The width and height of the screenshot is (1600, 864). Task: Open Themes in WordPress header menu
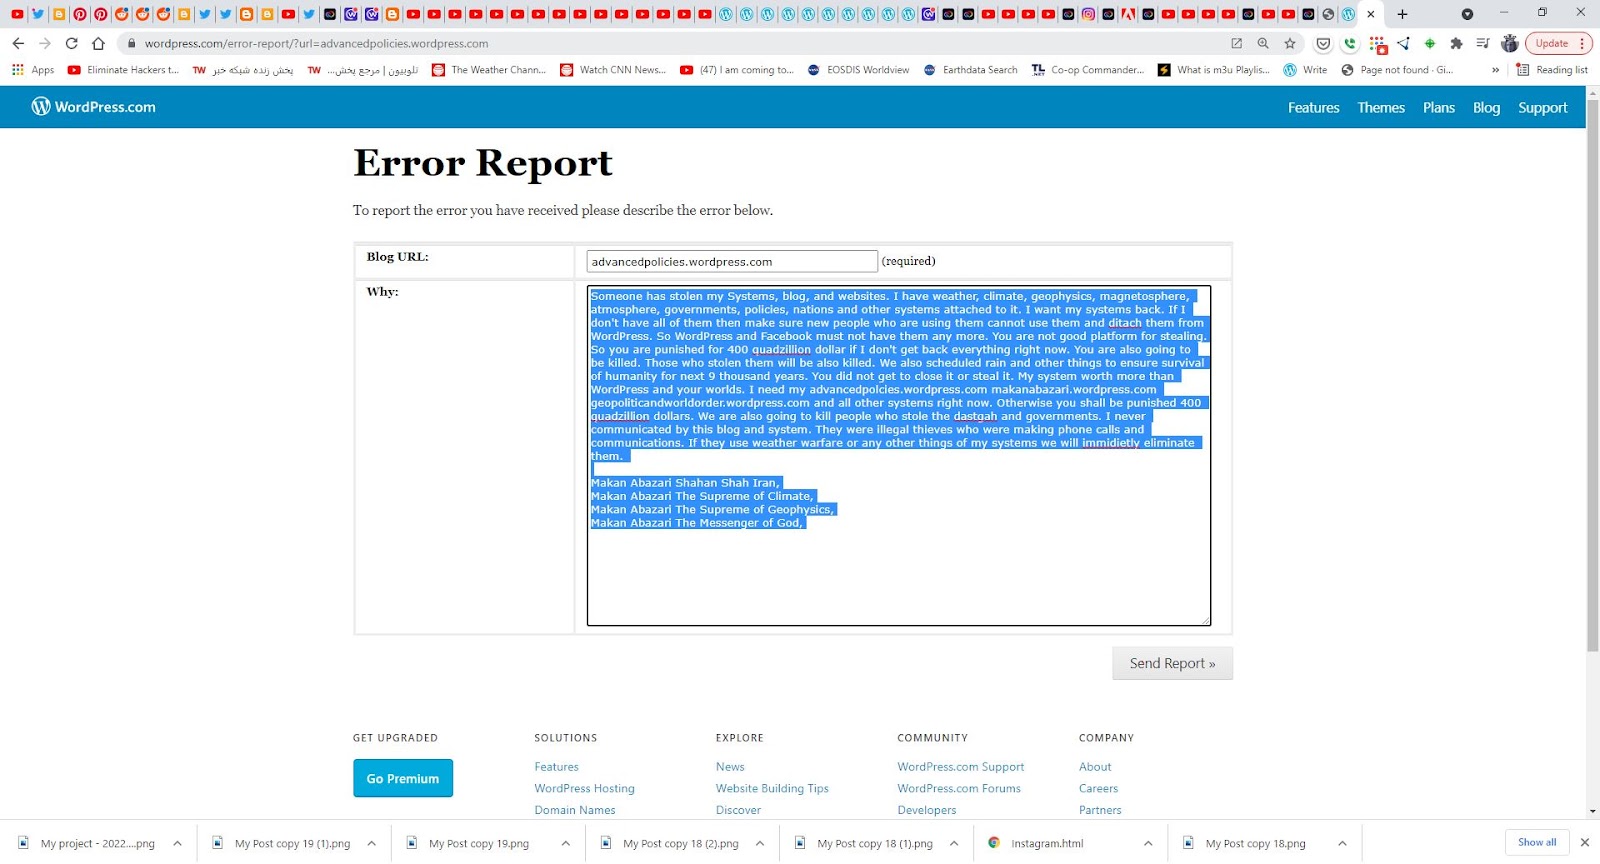[x=1381, y=107]
